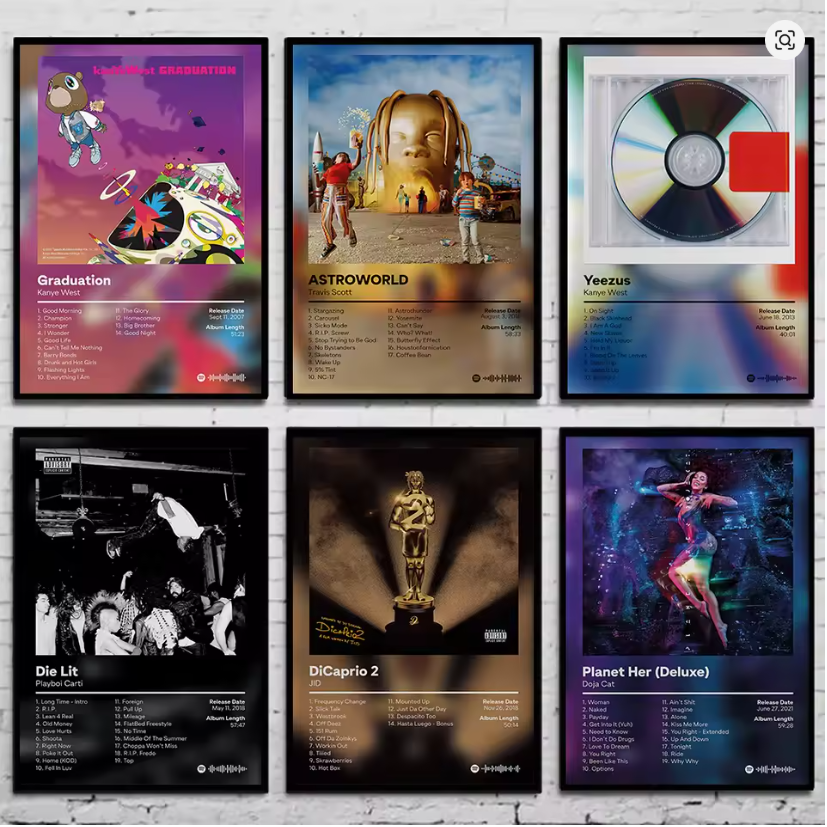Click the "Long Time - Intro" track on Die Lit
Viewport: 827px width, 827px height.
[62, 701]
